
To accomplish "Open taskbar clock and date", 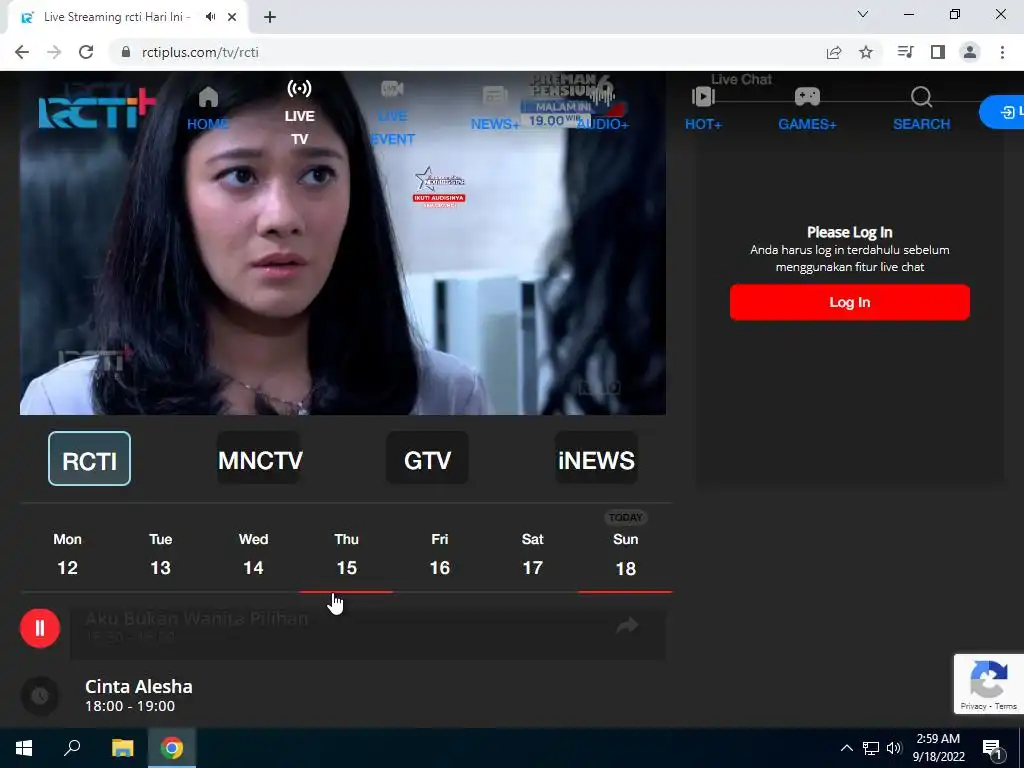I will (x=938, y=748).
